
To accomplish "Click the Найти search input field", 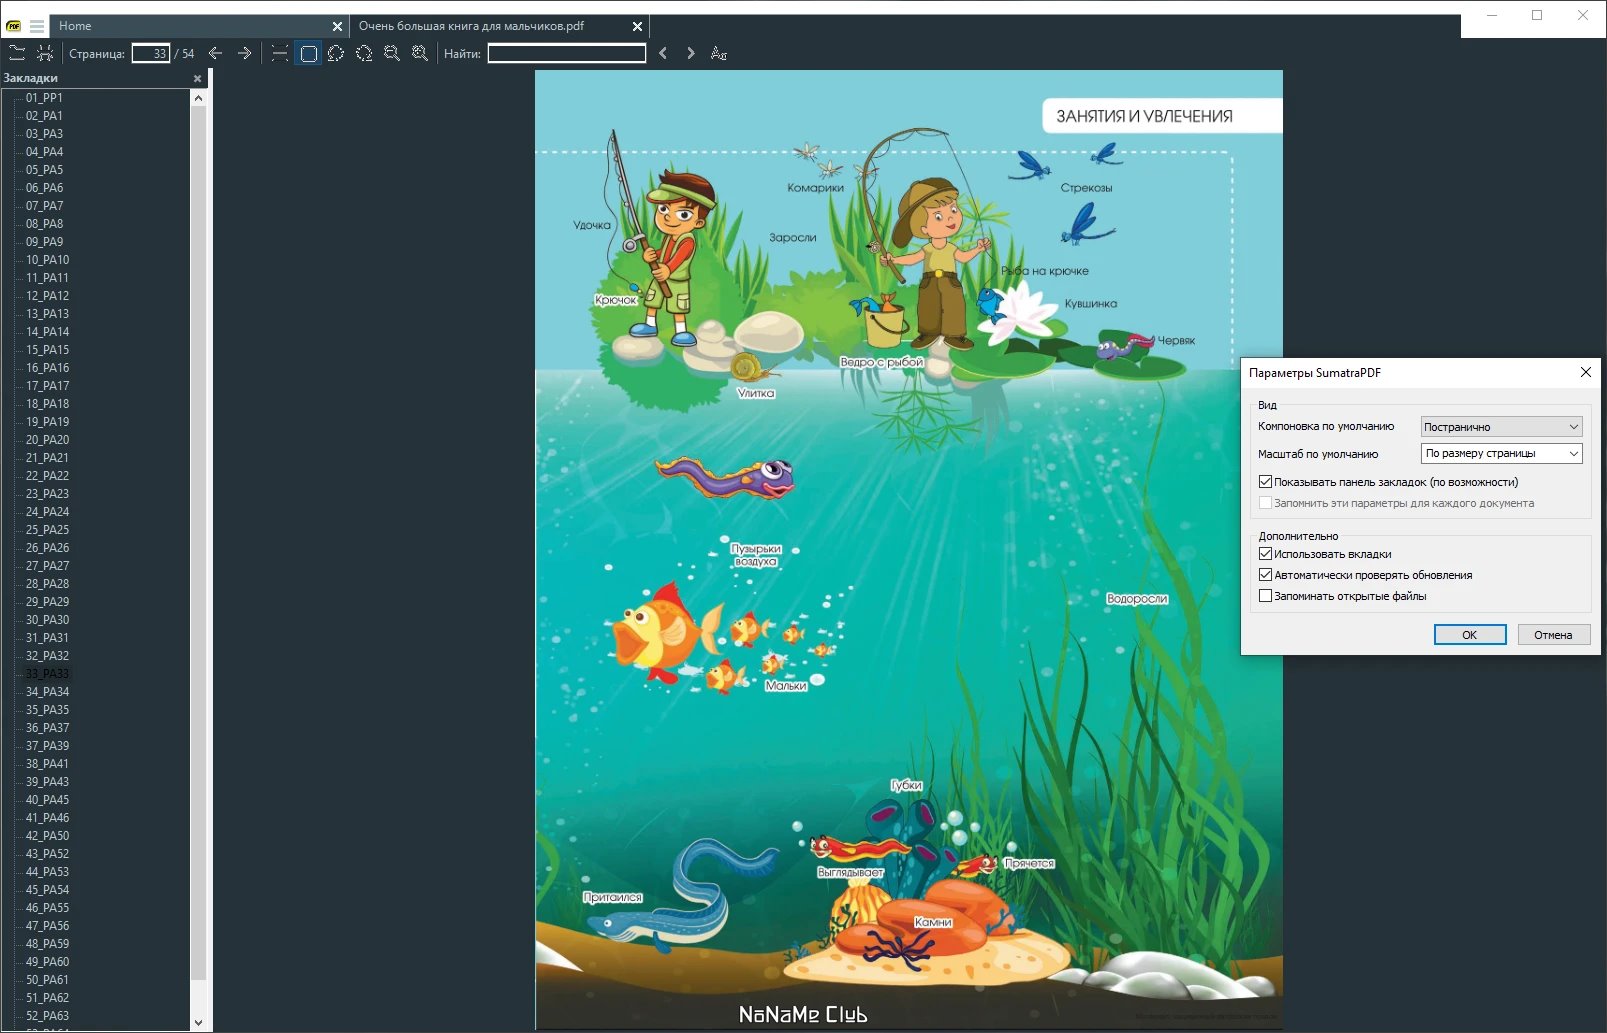I will [x=567, y=53].
